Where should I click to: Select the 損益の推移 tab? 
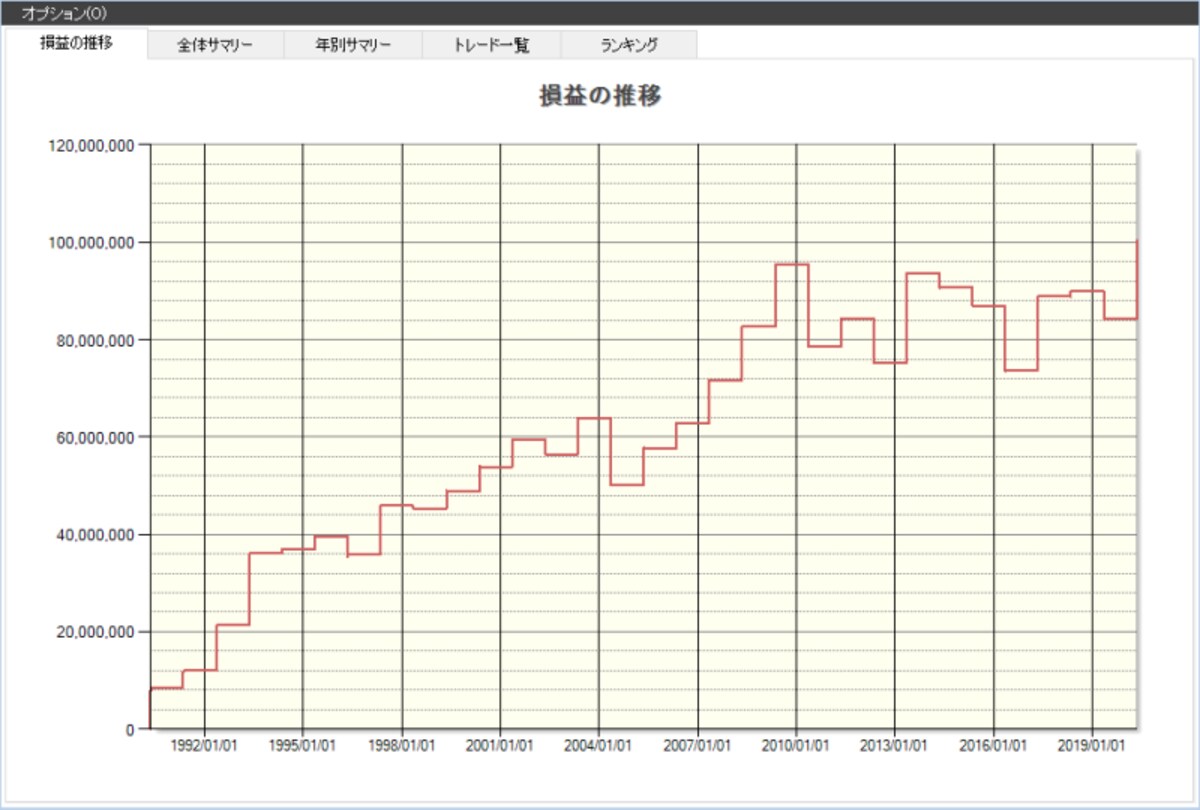(x=76, y=44)
